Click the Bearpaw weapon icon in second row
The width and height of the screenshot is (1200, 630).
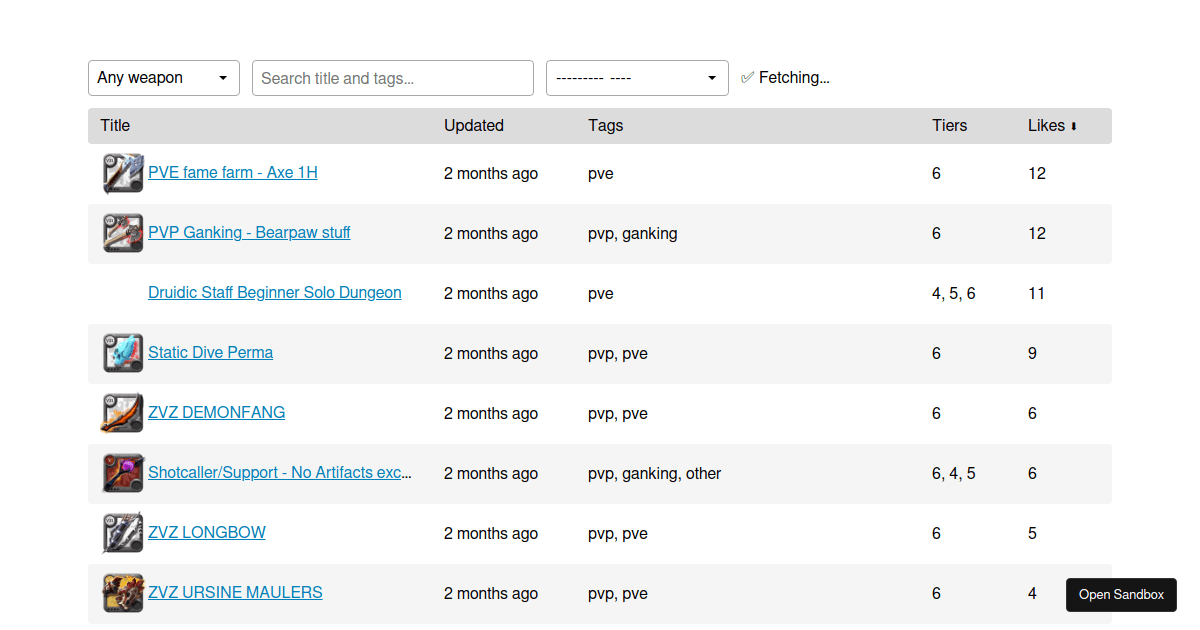[123, 233]
